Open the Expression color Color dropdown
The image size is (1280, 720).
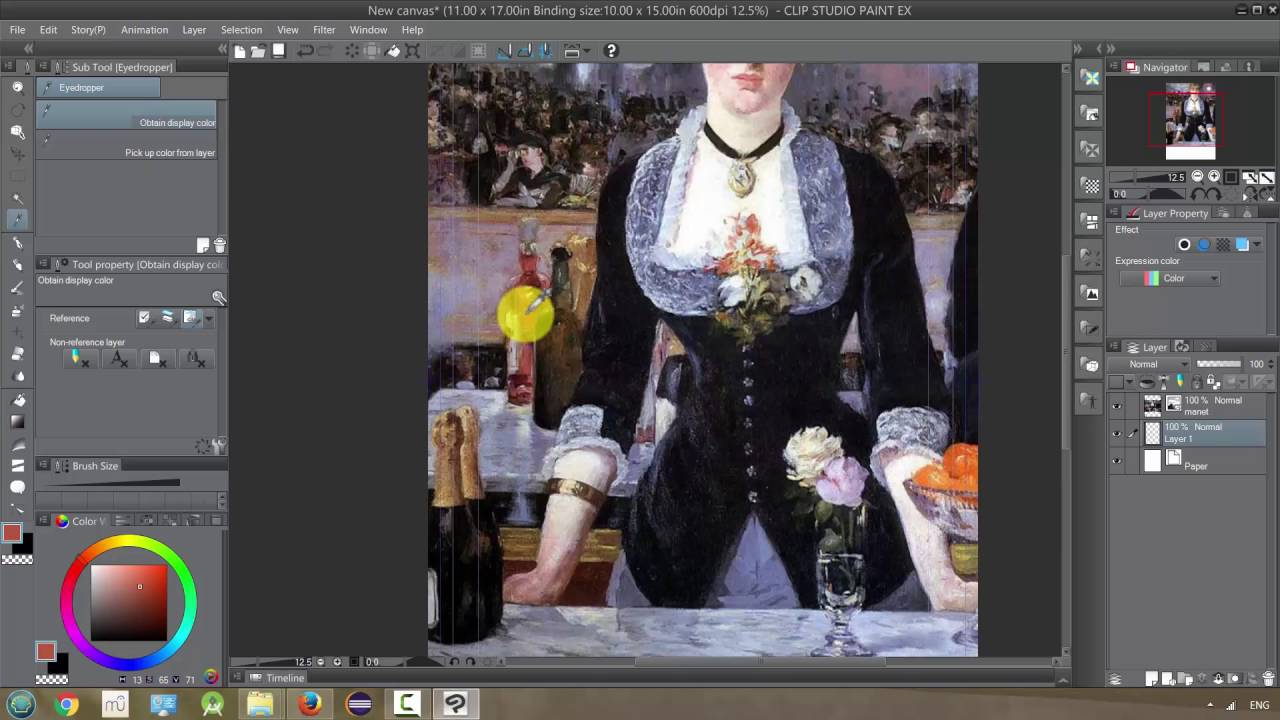[x=1168, y=278]
